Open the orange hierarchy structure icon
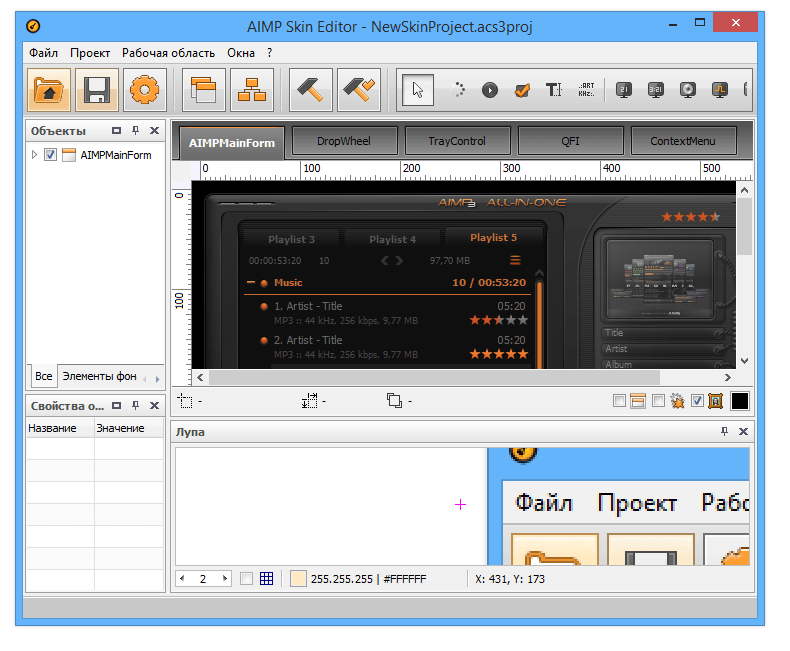 pyautogui.click(x=252, y=90)
